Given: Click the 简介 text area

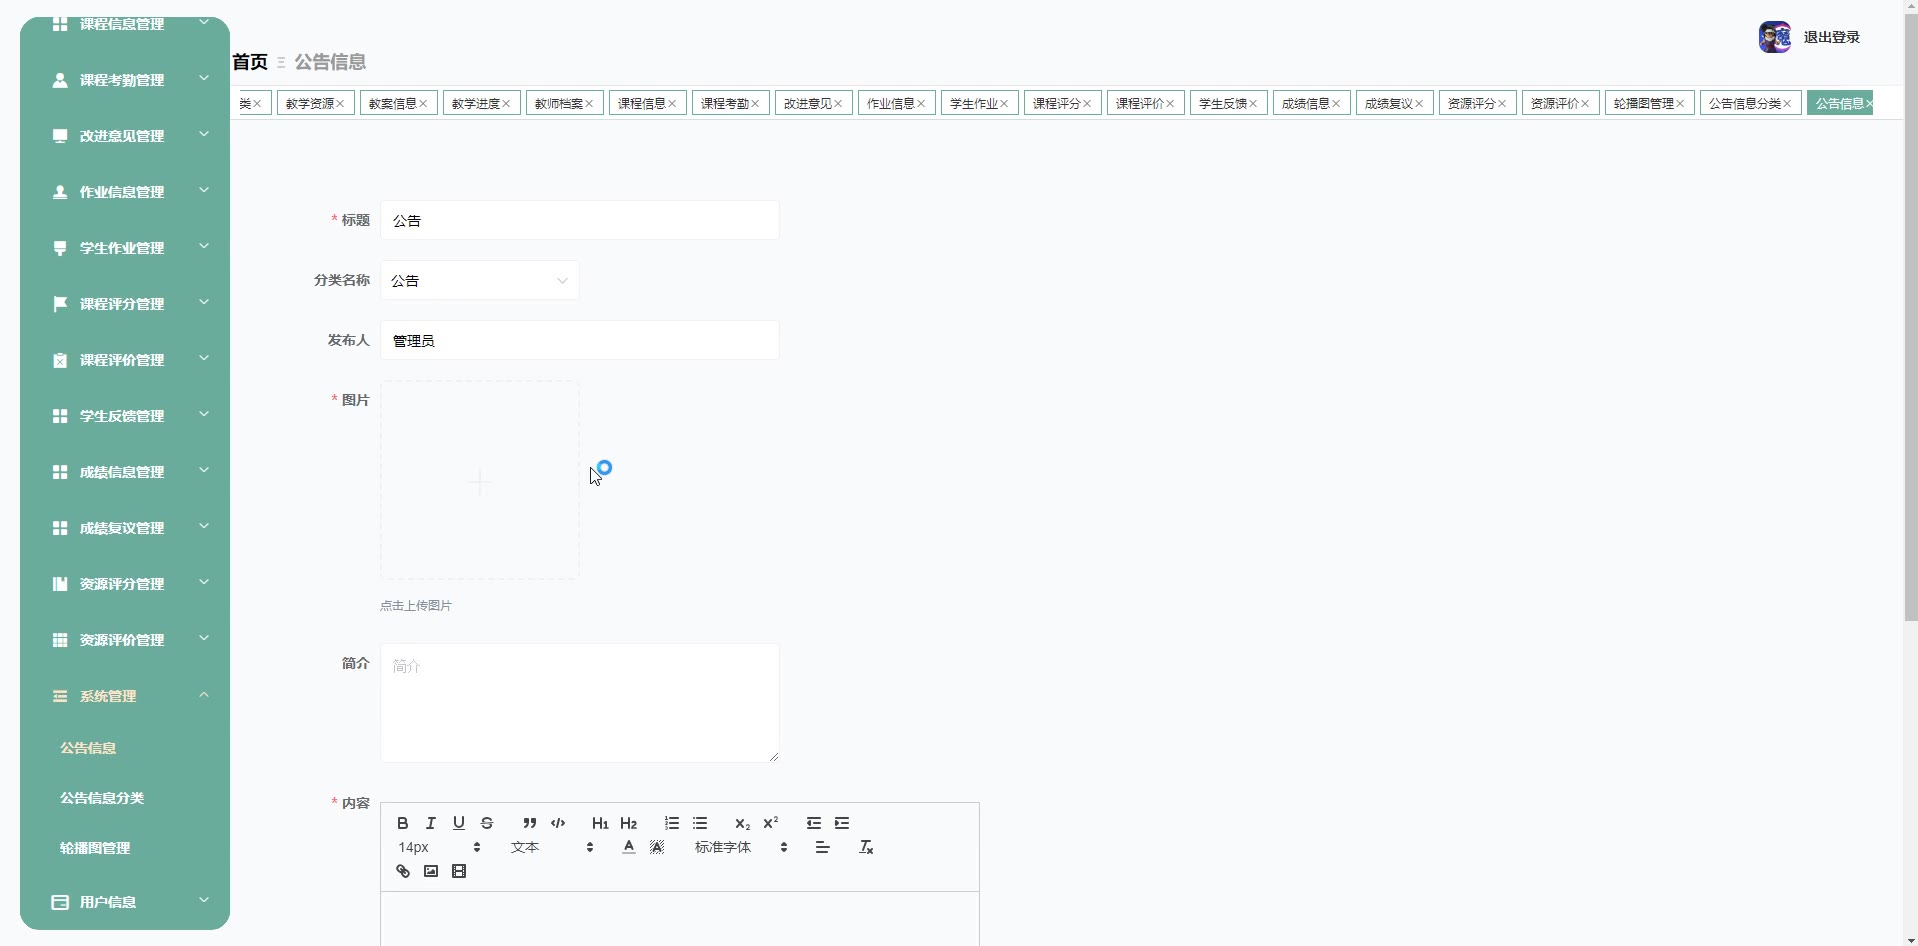Looking at the screenshot, I should [580, 703].
